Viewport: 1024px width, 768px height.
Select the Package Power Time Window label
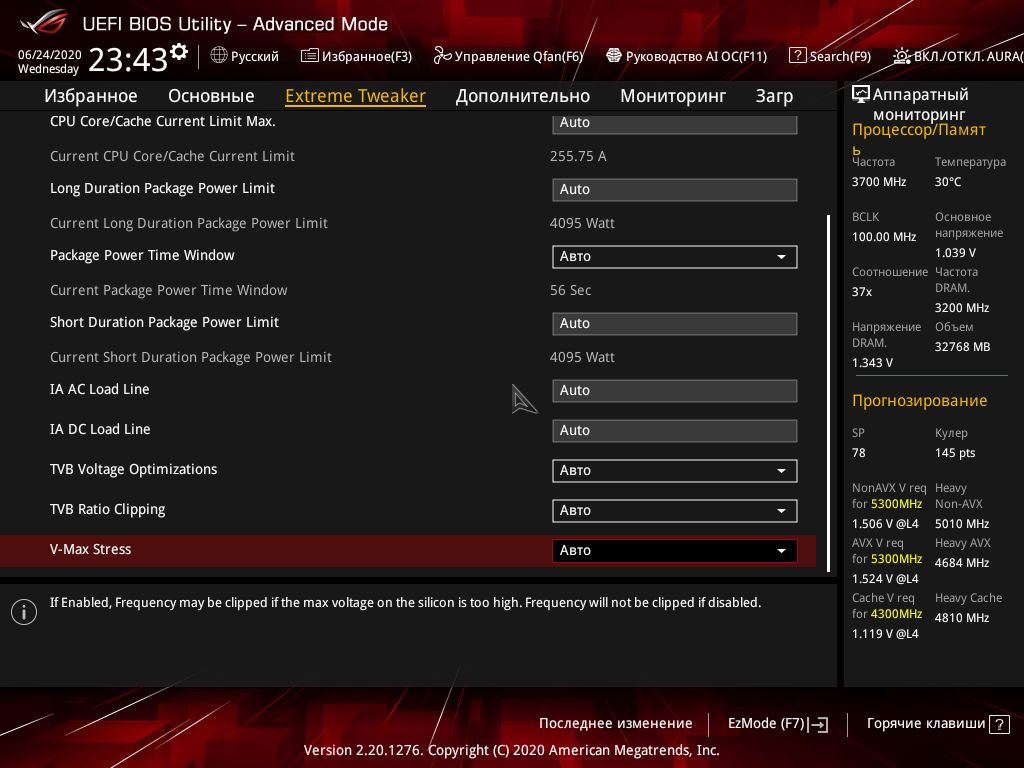tap(142, 255)
